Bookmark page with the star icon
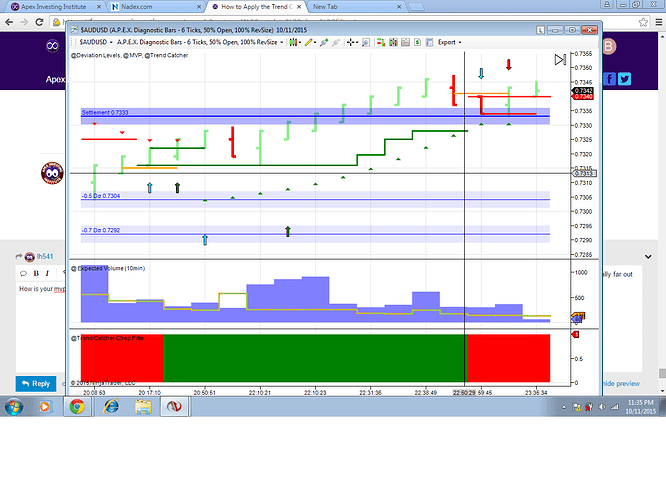This screenshot has width=666, height=500. [x=643, y=22]
